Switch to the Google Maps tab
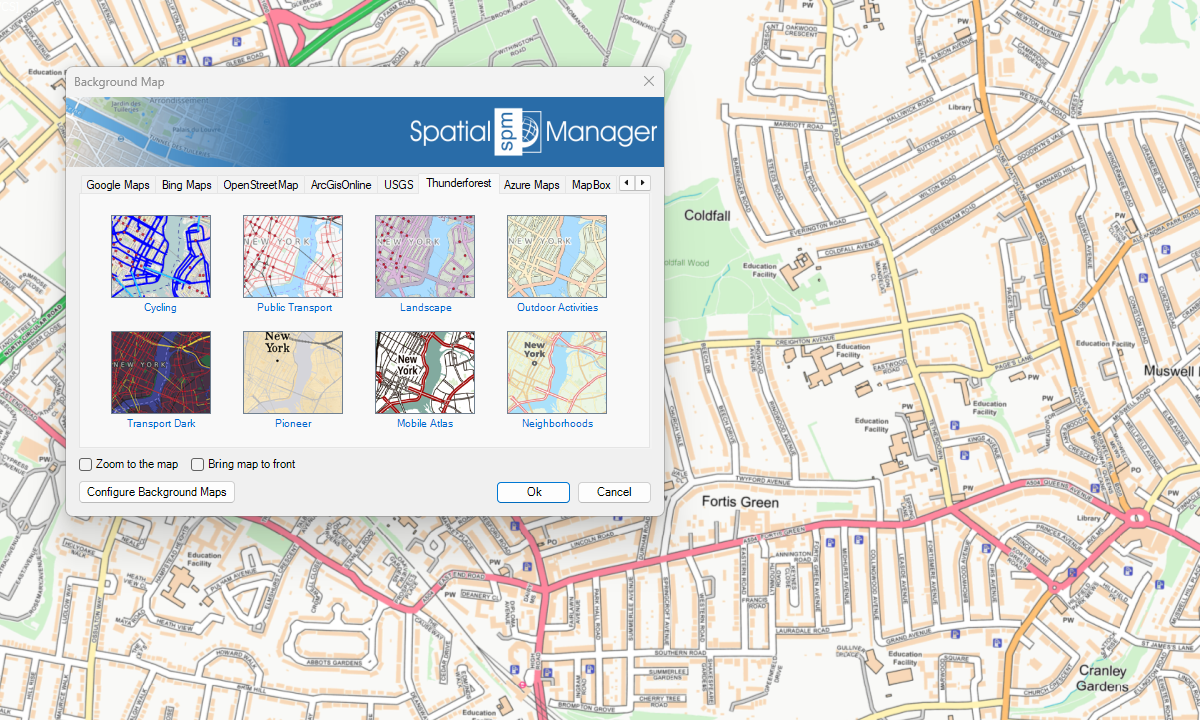 click(118, 185)
